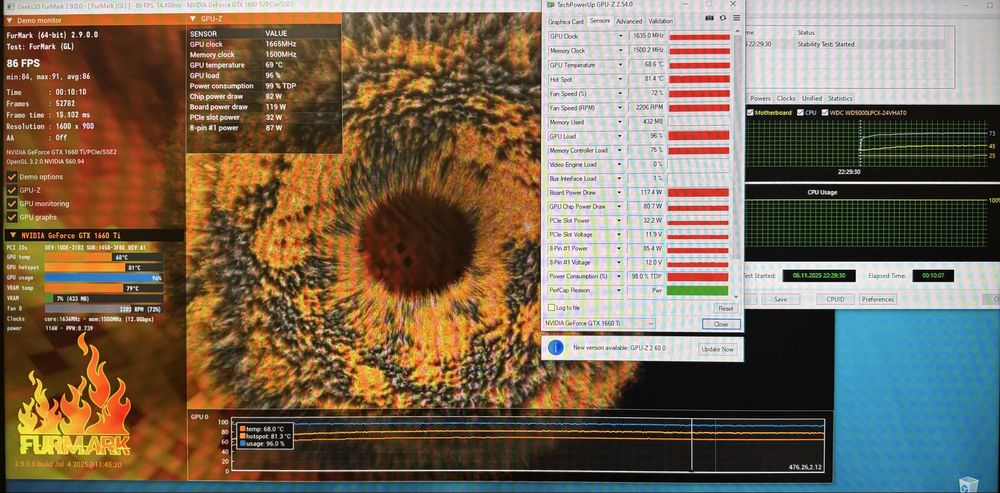The height and width of the screenshot is (493, 1000).
Task: Click the GPU-Z scrollbar down arrow
Action: [x=737, y=297]
